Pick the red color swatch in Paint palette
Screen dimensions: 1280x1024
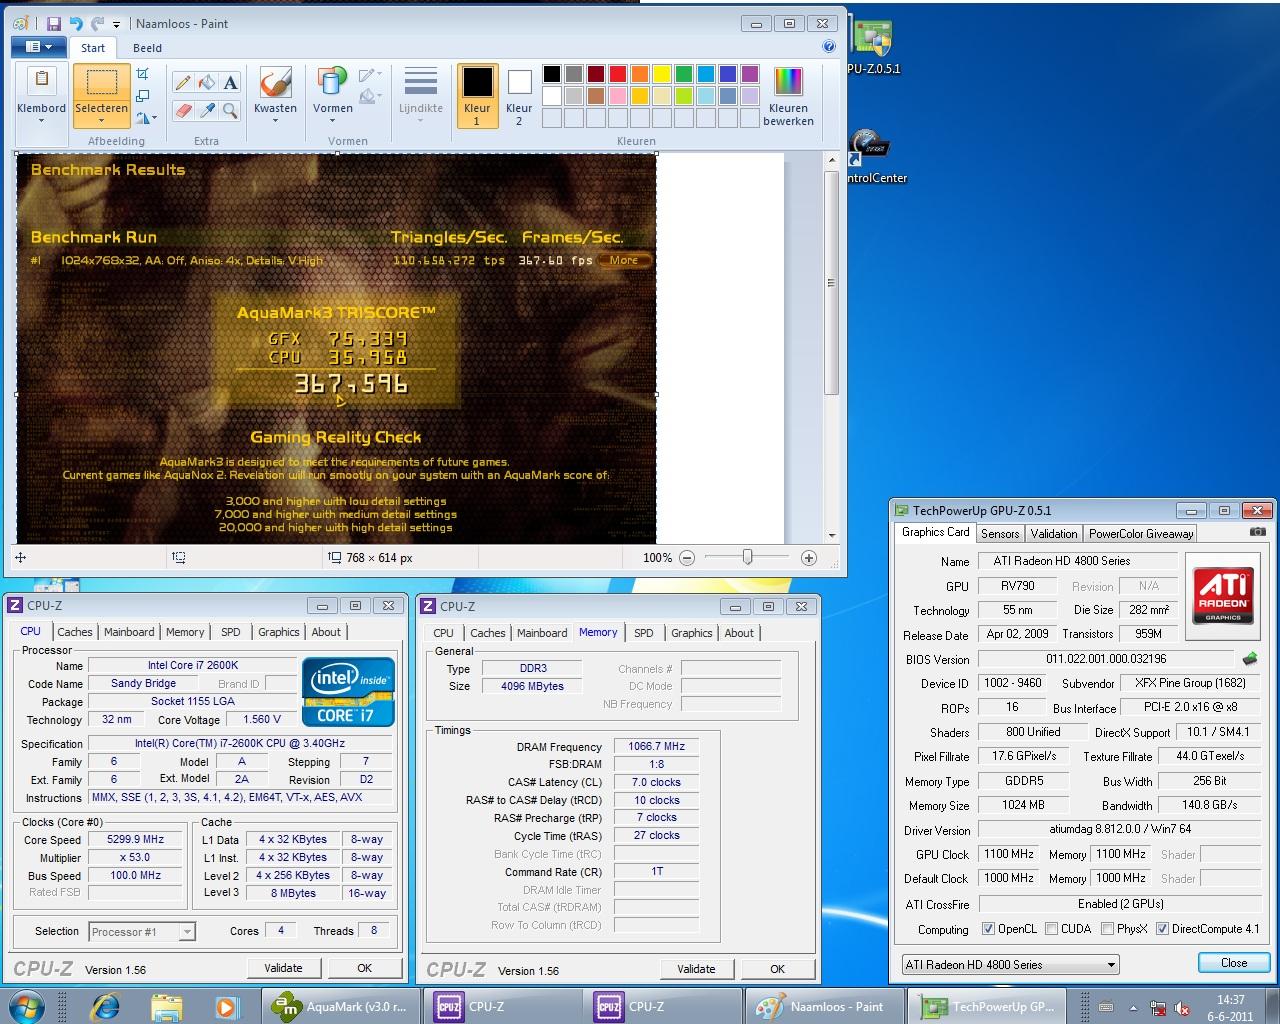pos(617,74)
